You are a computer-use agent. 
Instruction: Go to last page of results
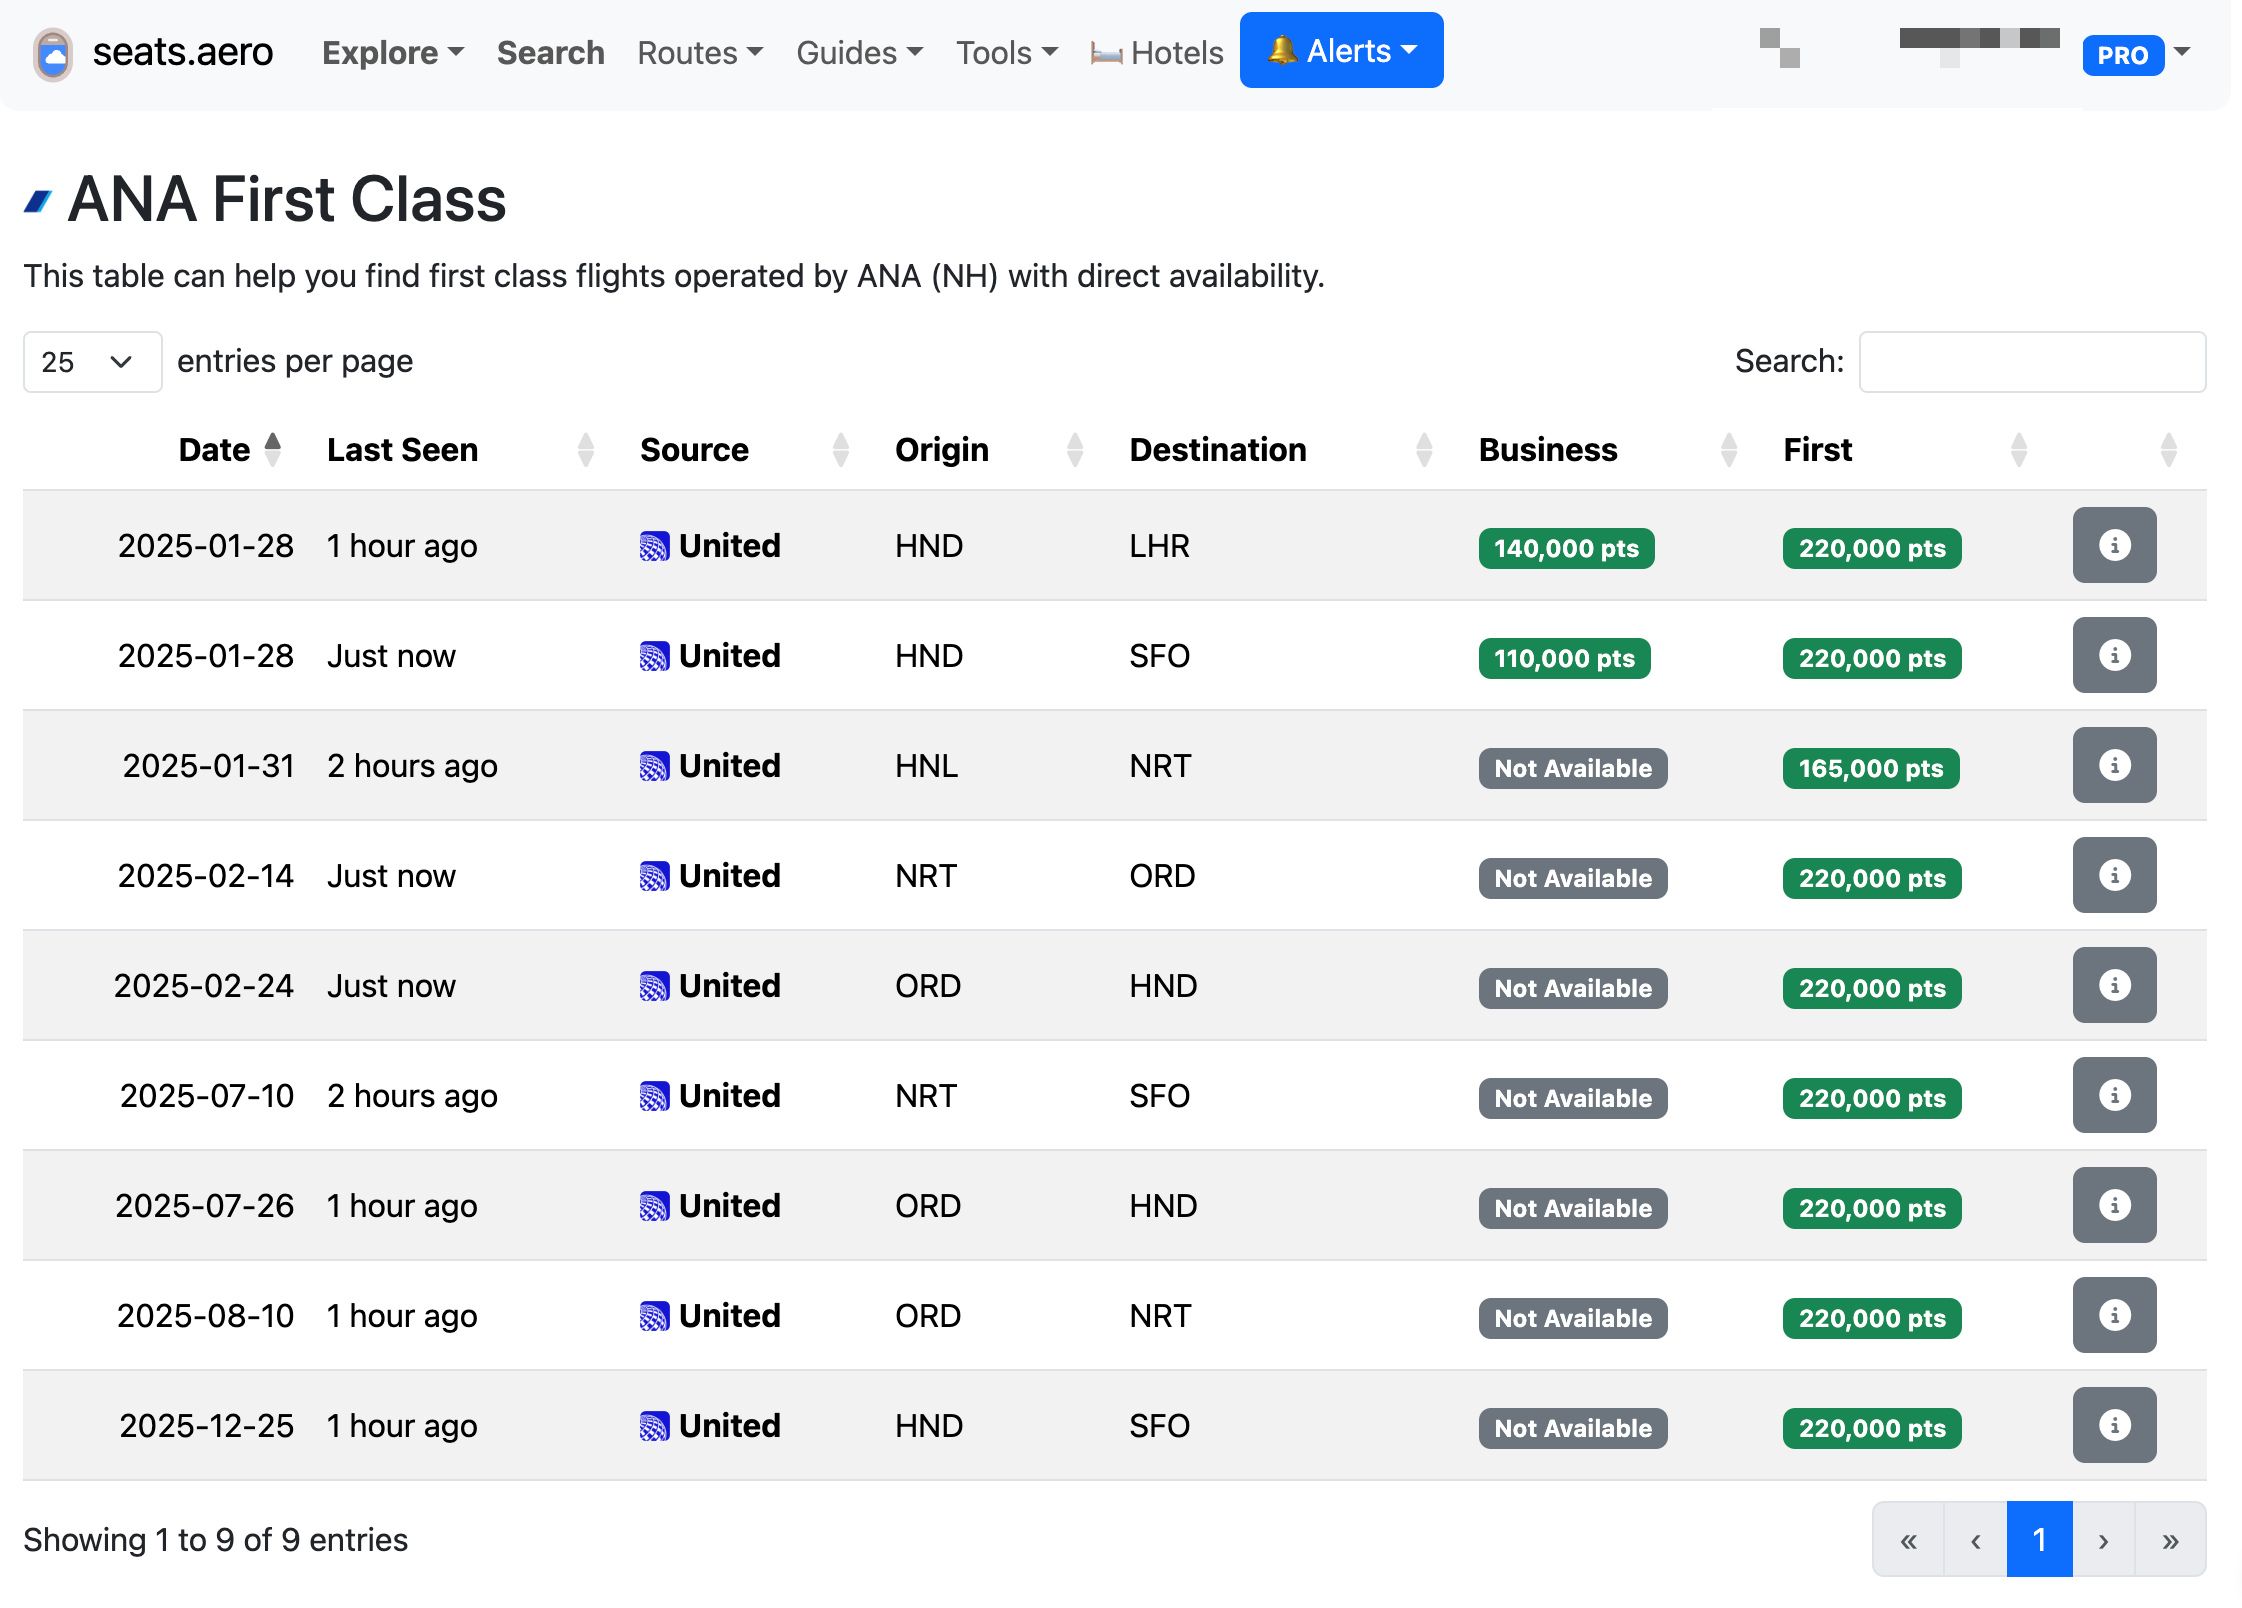2170,1540
